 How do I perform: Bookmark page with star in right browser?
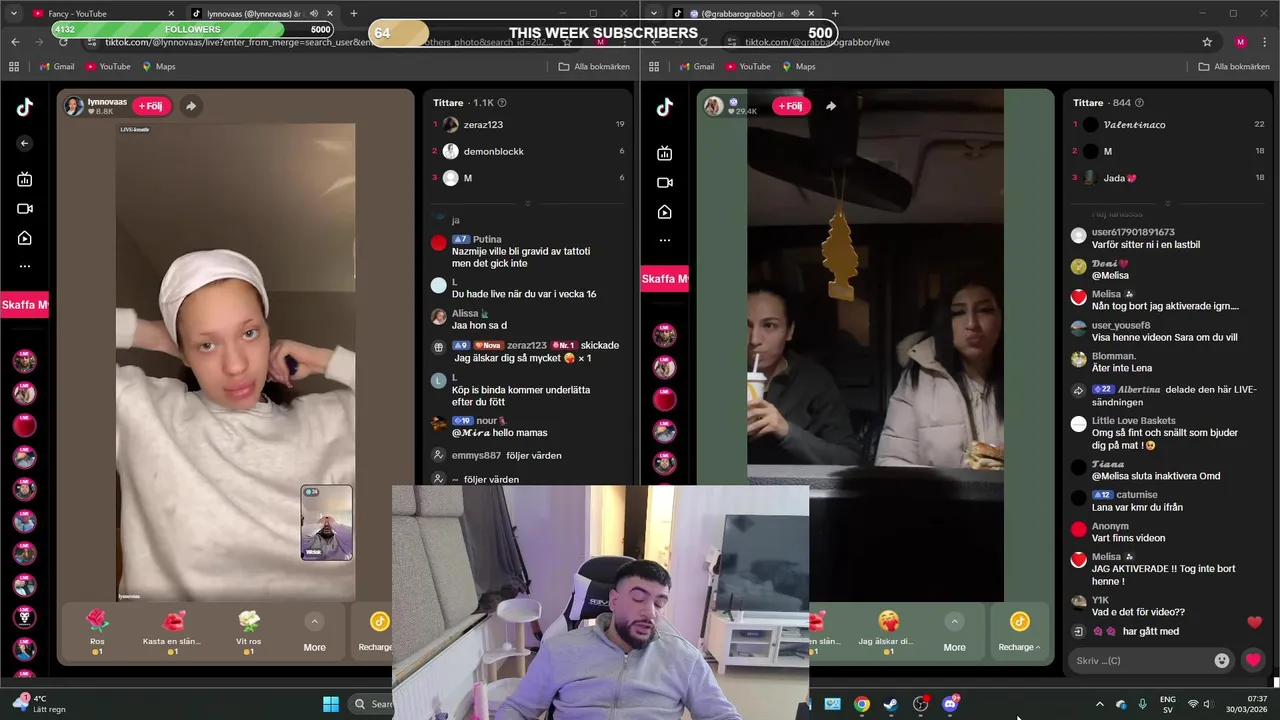[x=1207, y=42]
